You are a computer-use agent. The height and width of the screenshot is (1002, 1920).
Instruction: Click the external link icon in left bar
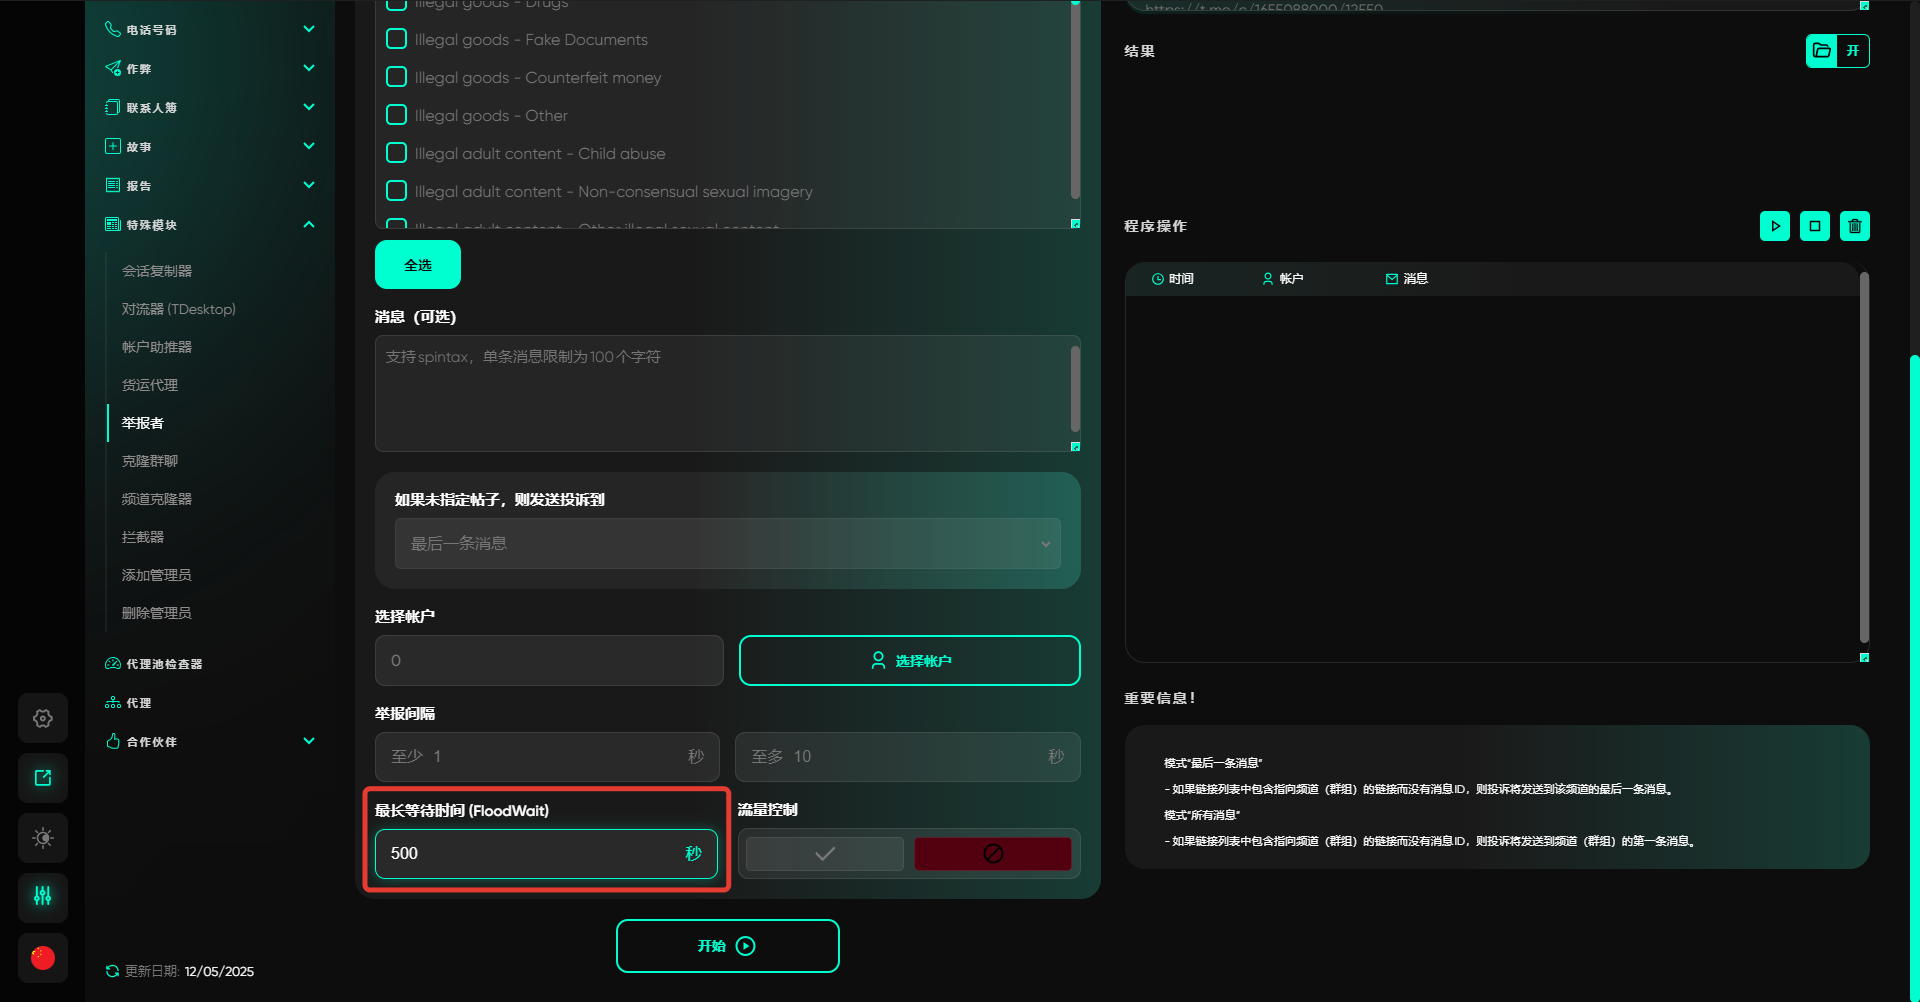pos(43,778)
